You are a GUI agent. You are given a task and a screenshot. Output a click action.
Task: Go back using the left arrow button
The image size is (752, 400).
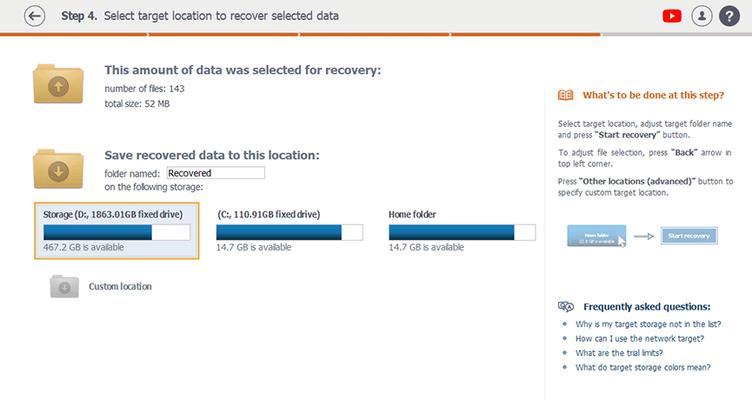pyautogui.click(x=35, y=16)
